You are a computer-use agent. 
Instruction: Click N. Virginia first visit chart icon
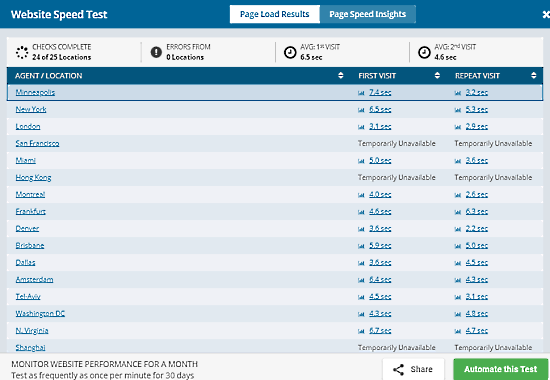(361, 331)
